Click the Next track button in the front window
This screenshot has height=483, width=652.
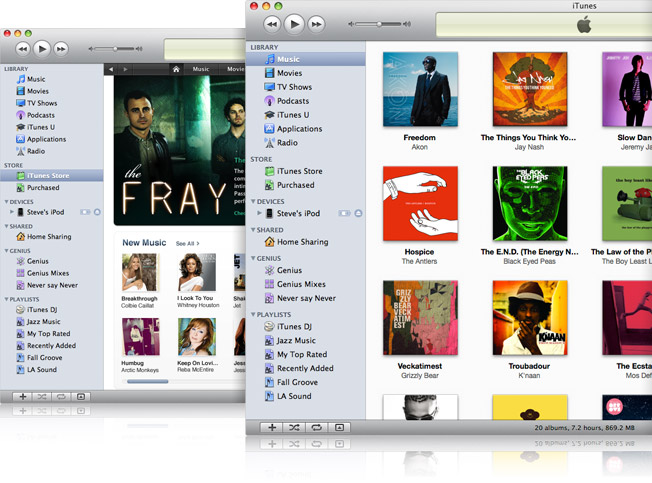pyautogui.click(x=318, y=23)
